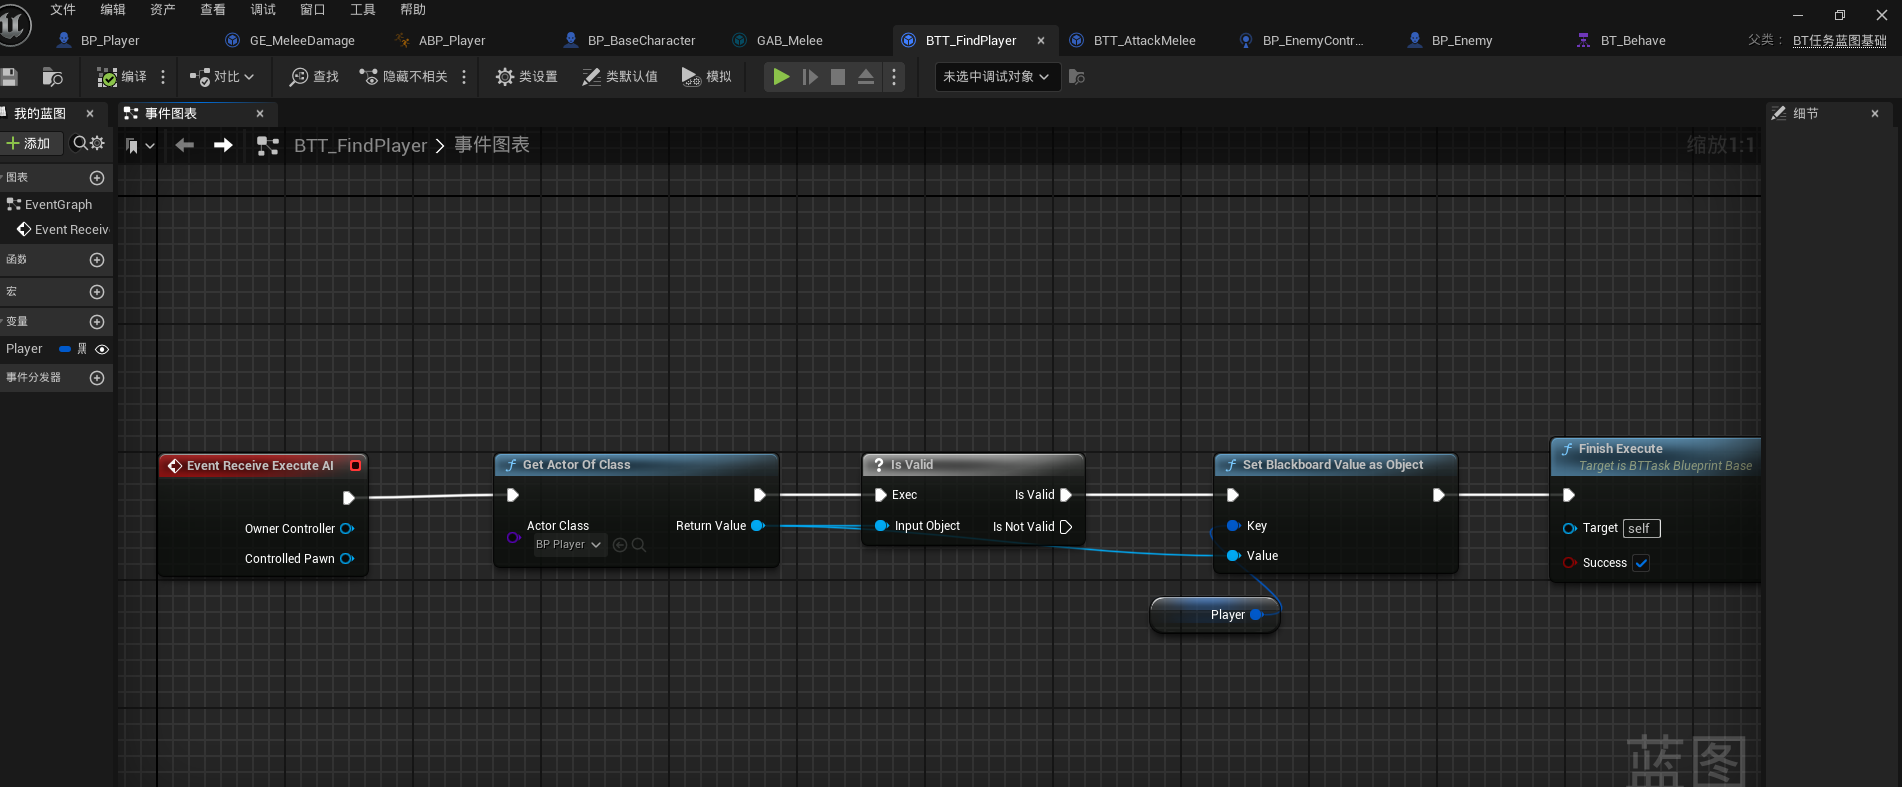Open 类默认值 class defaults
This screenshot has height=787, width=1902.
click(620, 77)
